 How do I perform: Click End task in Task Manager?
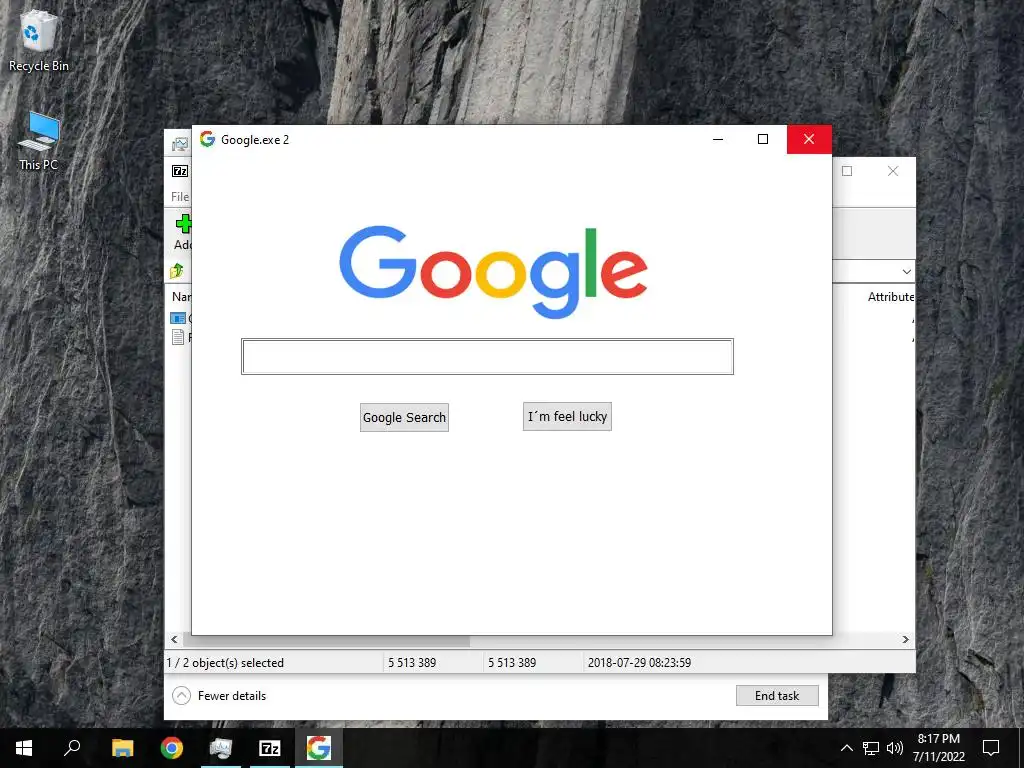[777, 696]
